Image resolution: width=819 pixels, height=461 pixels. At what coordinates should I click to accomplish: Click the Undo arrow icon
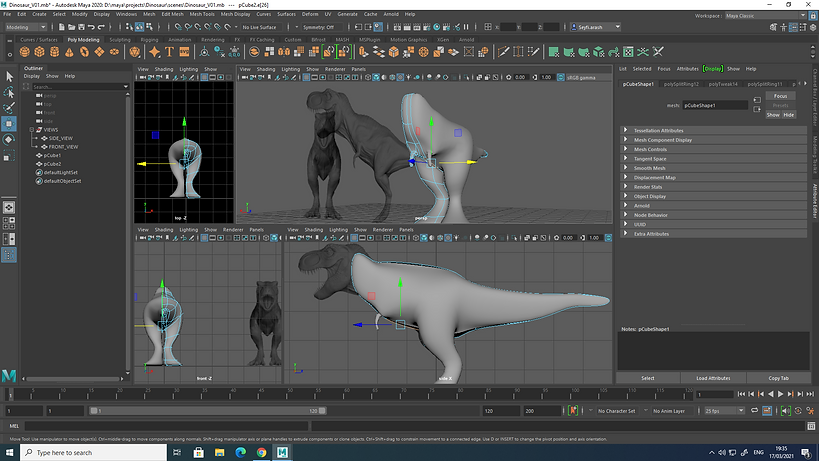(91, 27)
